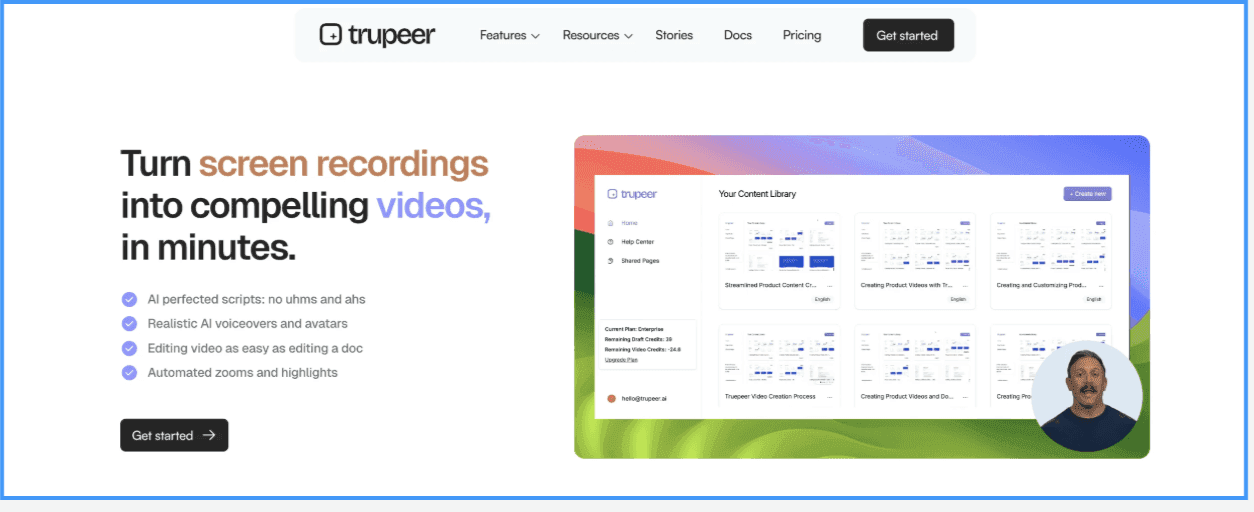Click English tag on Creating Product Videos with Tr...
Image resolution: width=1254 pixels, height=512 pixels.
(958, 299)
